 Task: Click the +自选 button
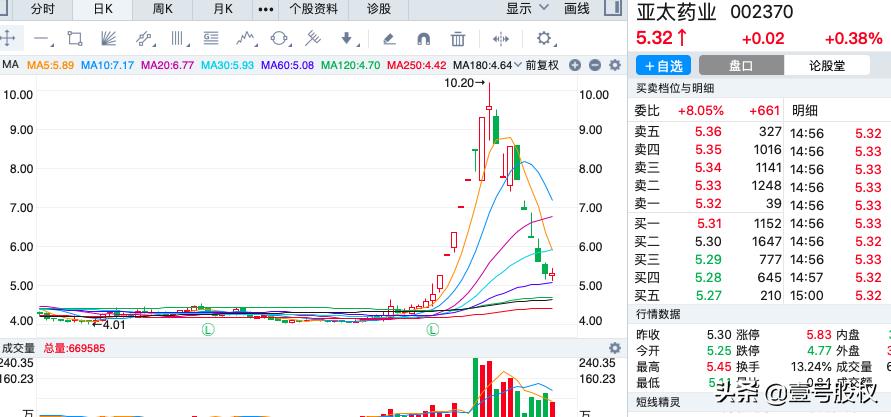click(x=663, y=65)
